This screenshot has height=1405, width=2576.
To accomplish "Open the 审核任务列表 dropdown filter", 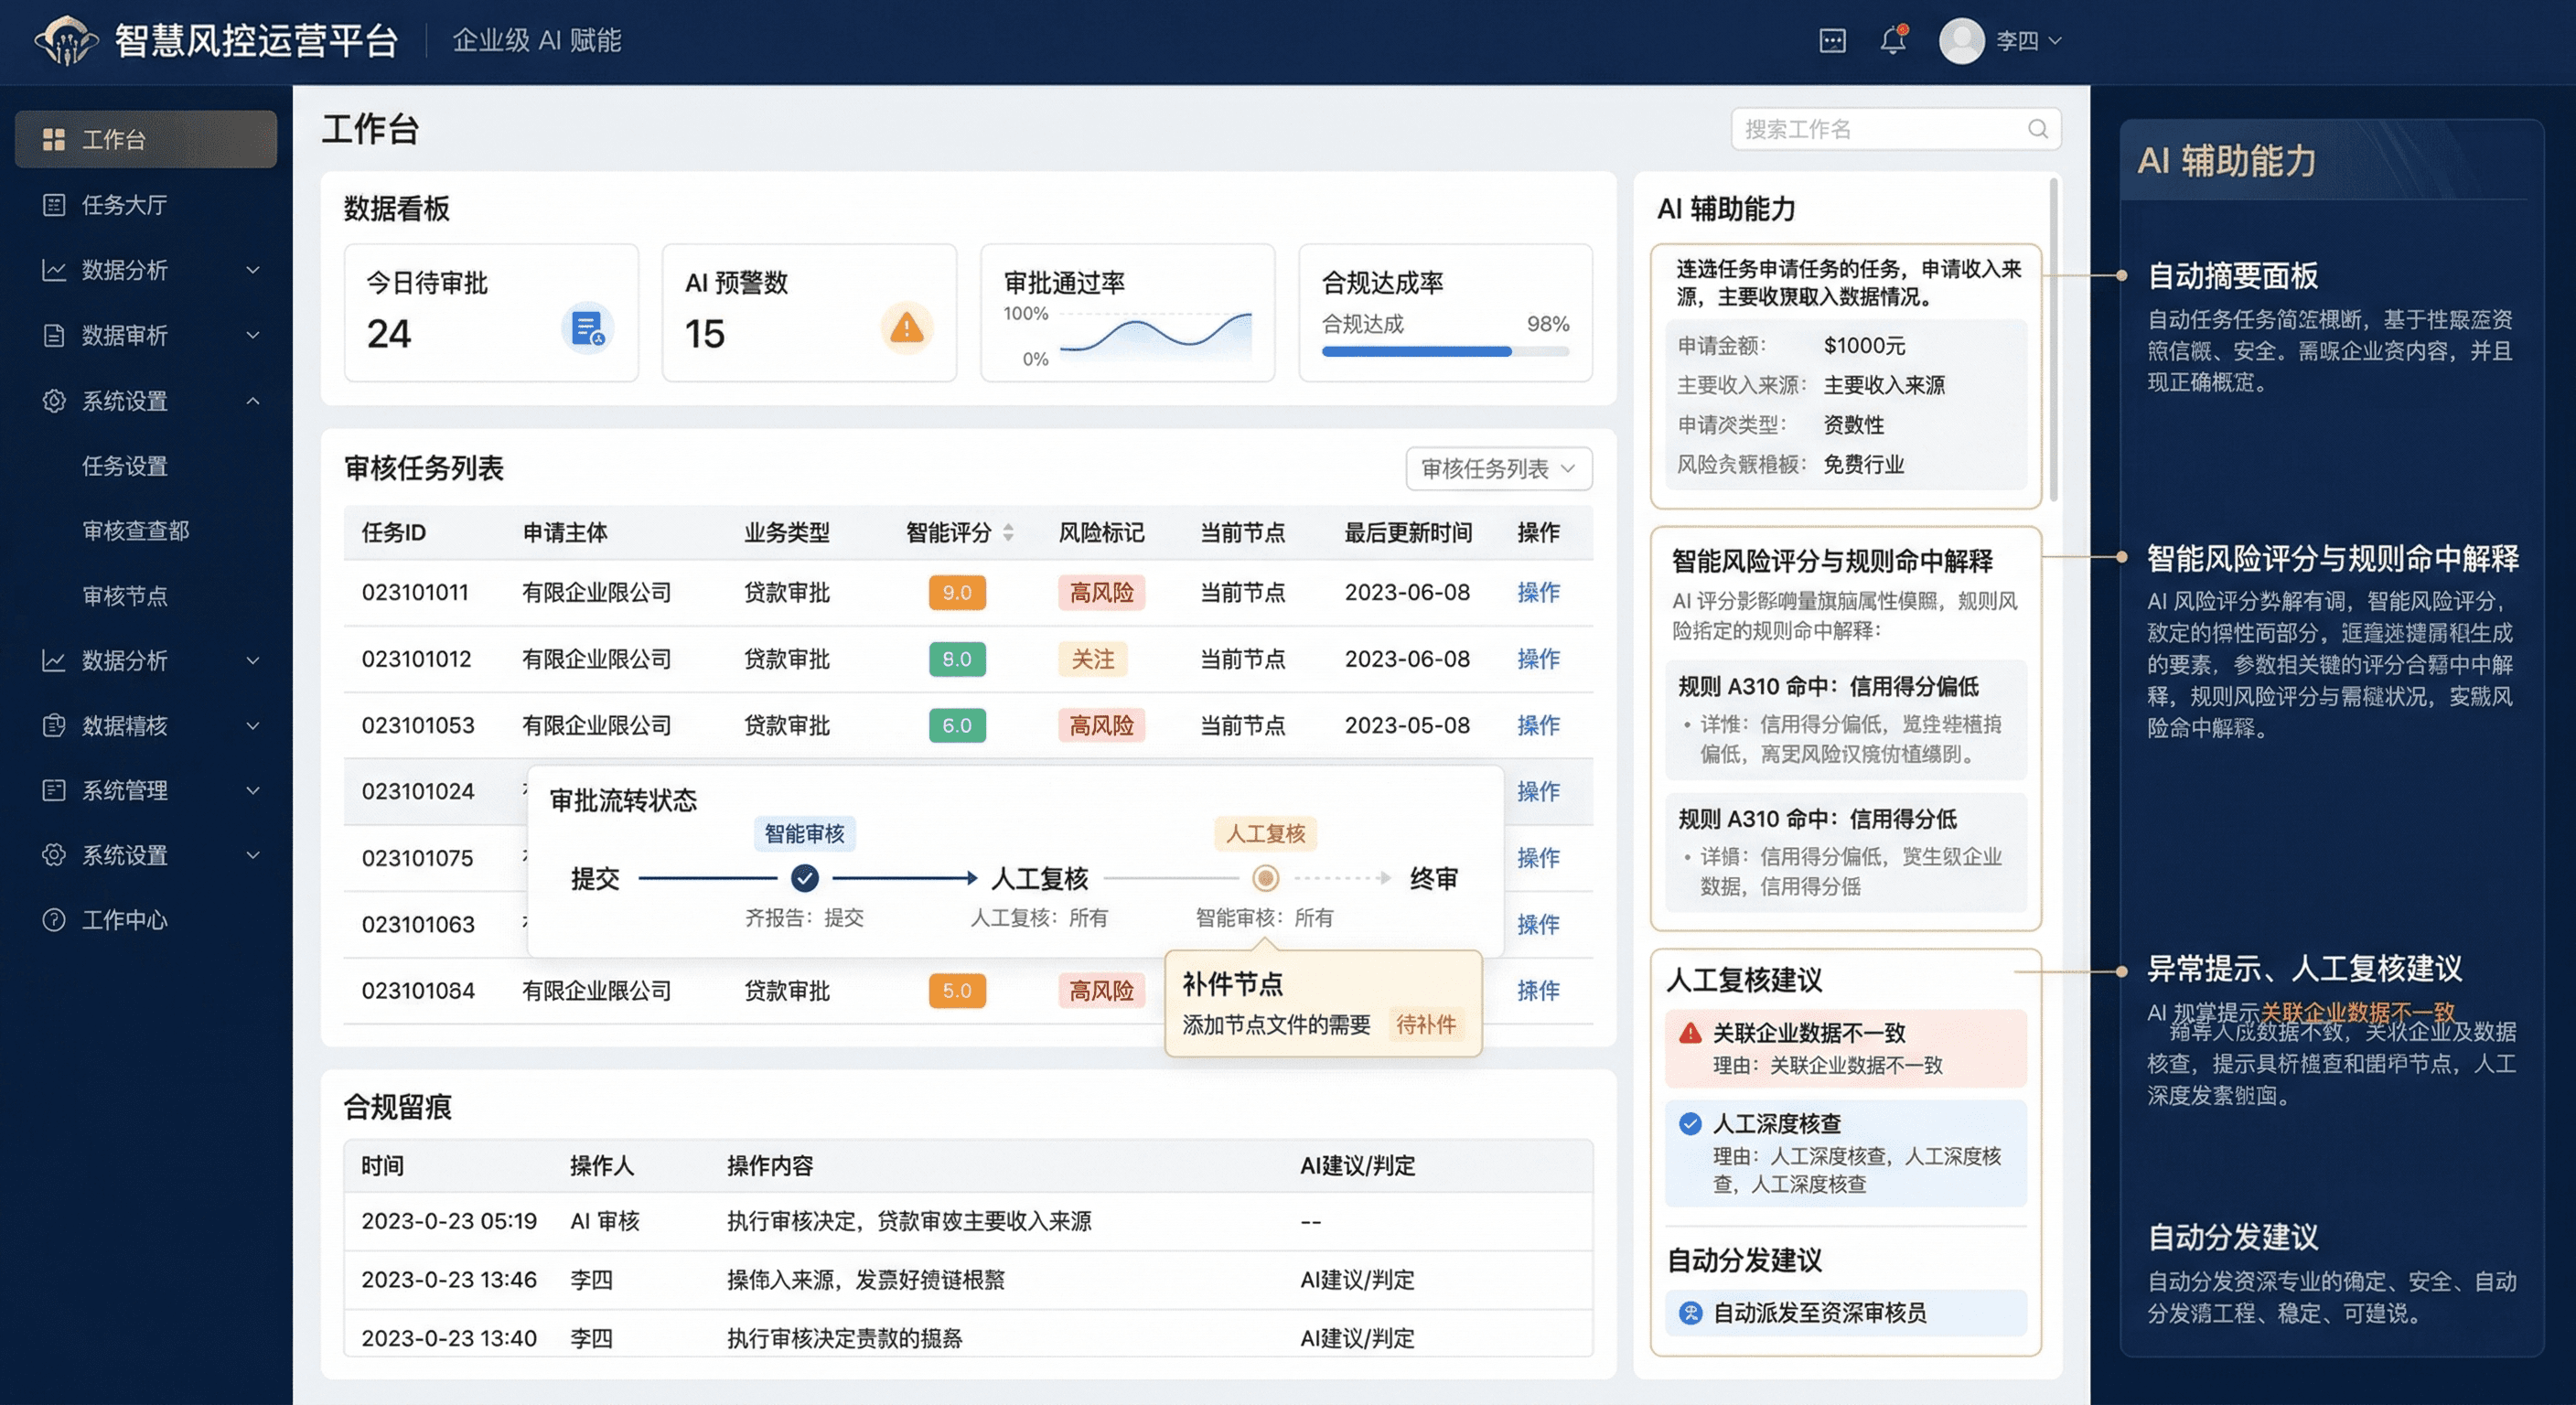I will tap(1498, 468).
